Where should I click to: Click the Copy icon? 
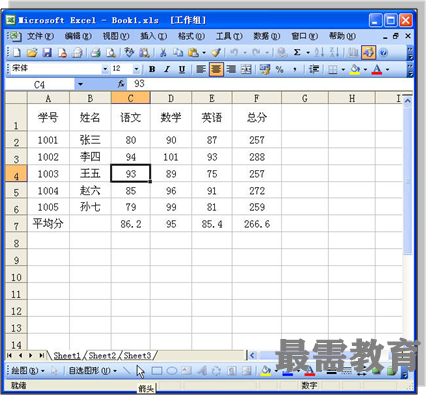point(178,52)
